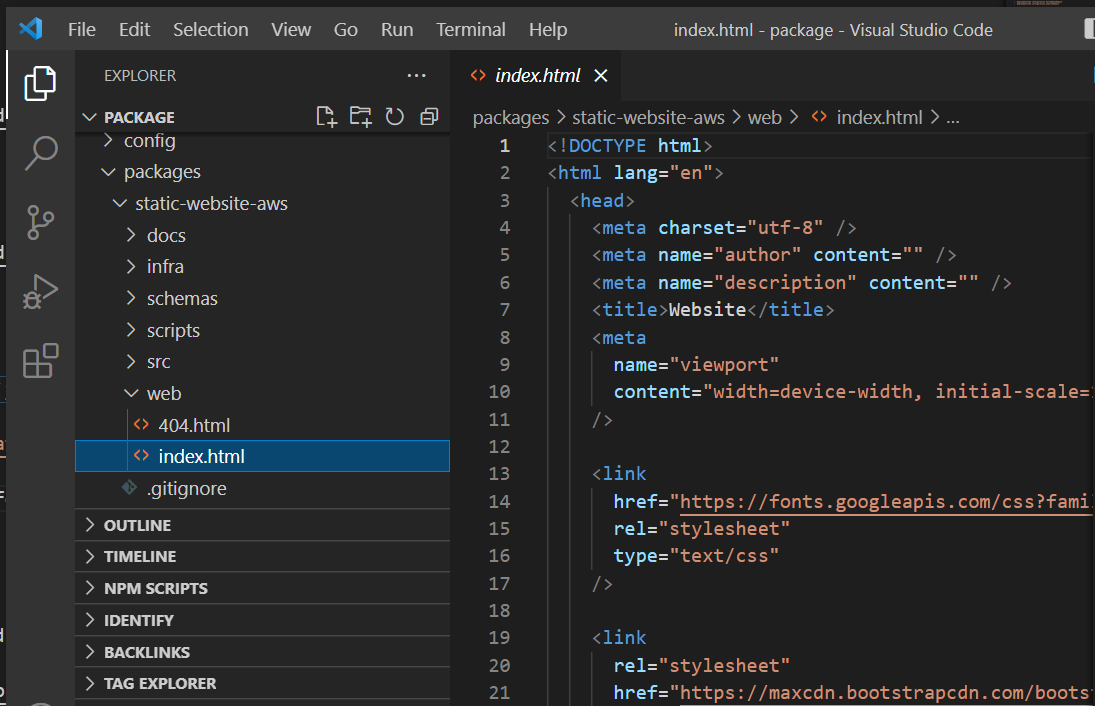Click the 'utf-8' charset value
The width and height of the screenshot is (1095, 706).
[785, 228]
